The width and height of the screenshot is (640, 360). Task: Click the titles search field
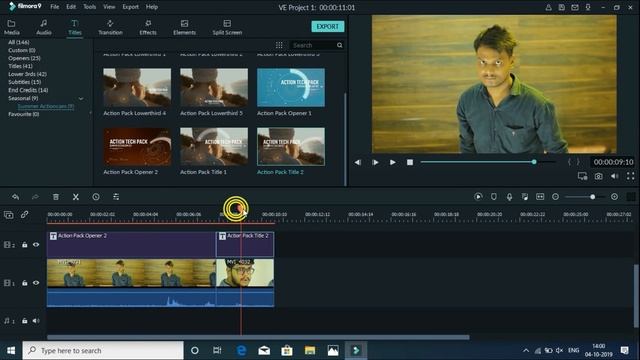click(x=313, y=45)
